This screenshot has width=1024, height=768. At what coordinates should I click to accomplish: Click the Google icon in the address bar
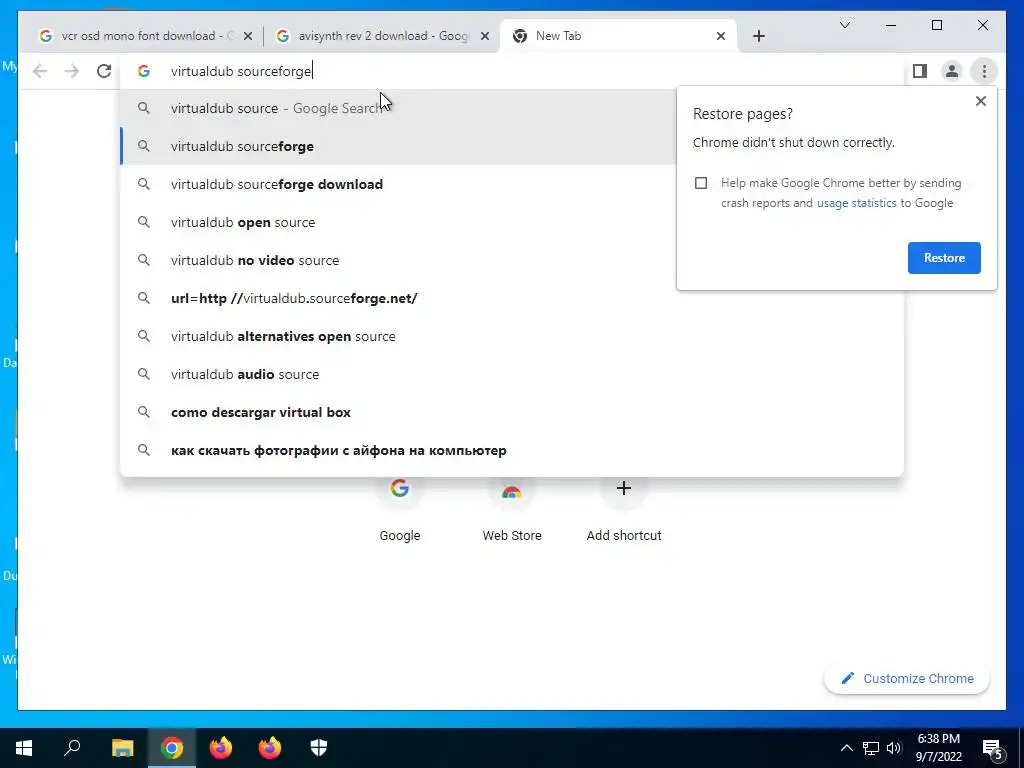[144, 71]
